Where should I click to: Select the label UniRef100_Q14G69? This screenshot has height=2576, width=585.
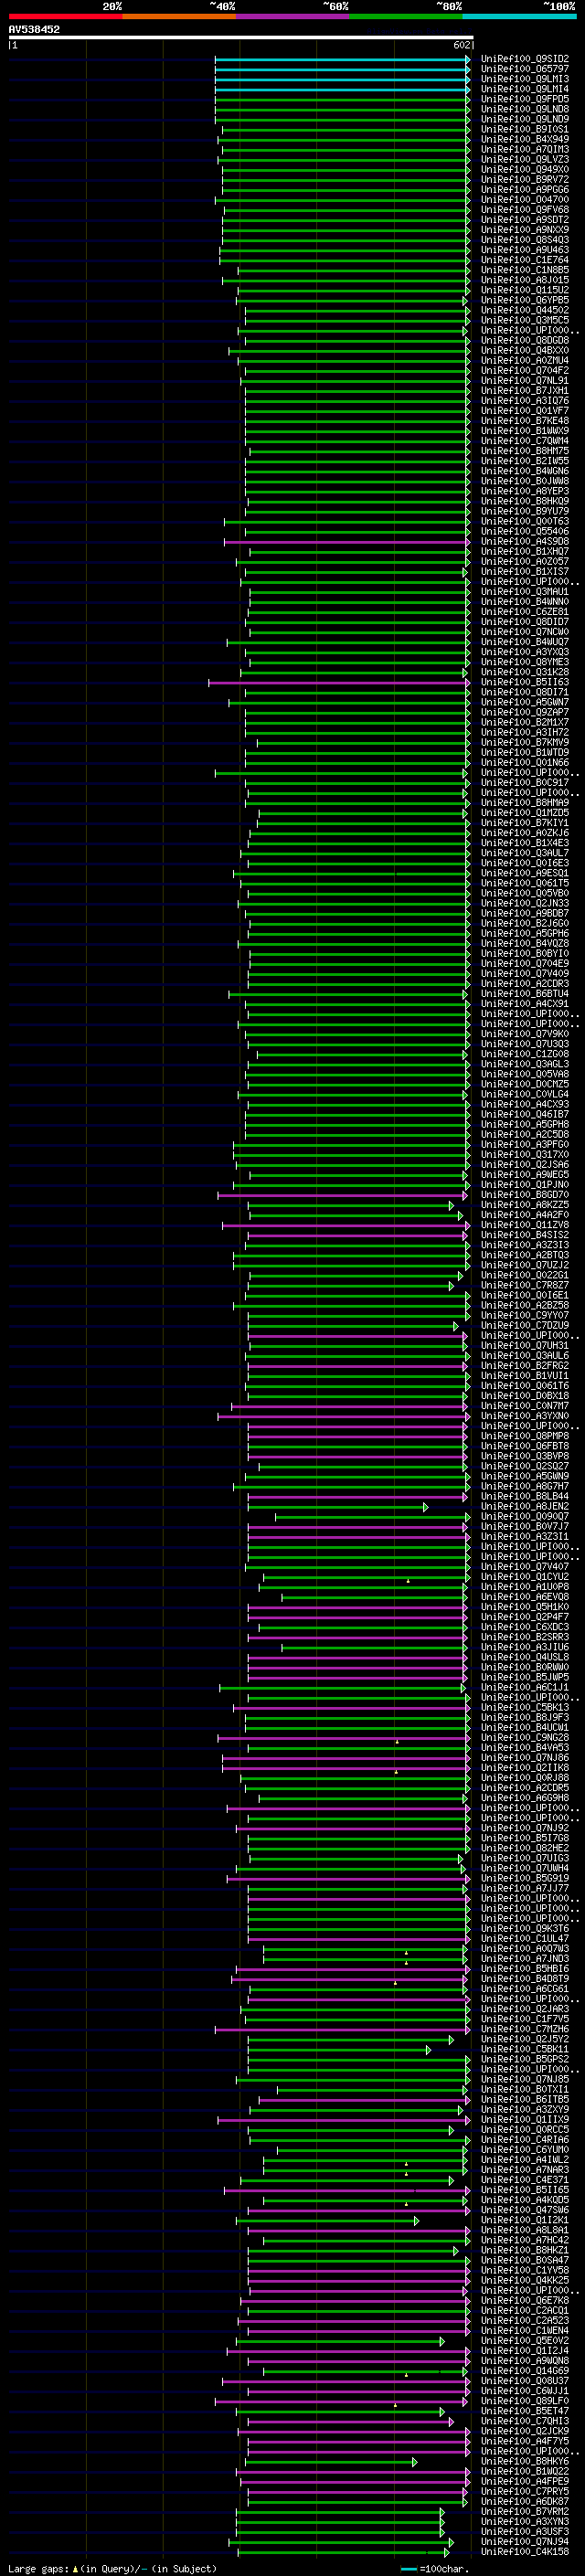(x=525, y=2371)
